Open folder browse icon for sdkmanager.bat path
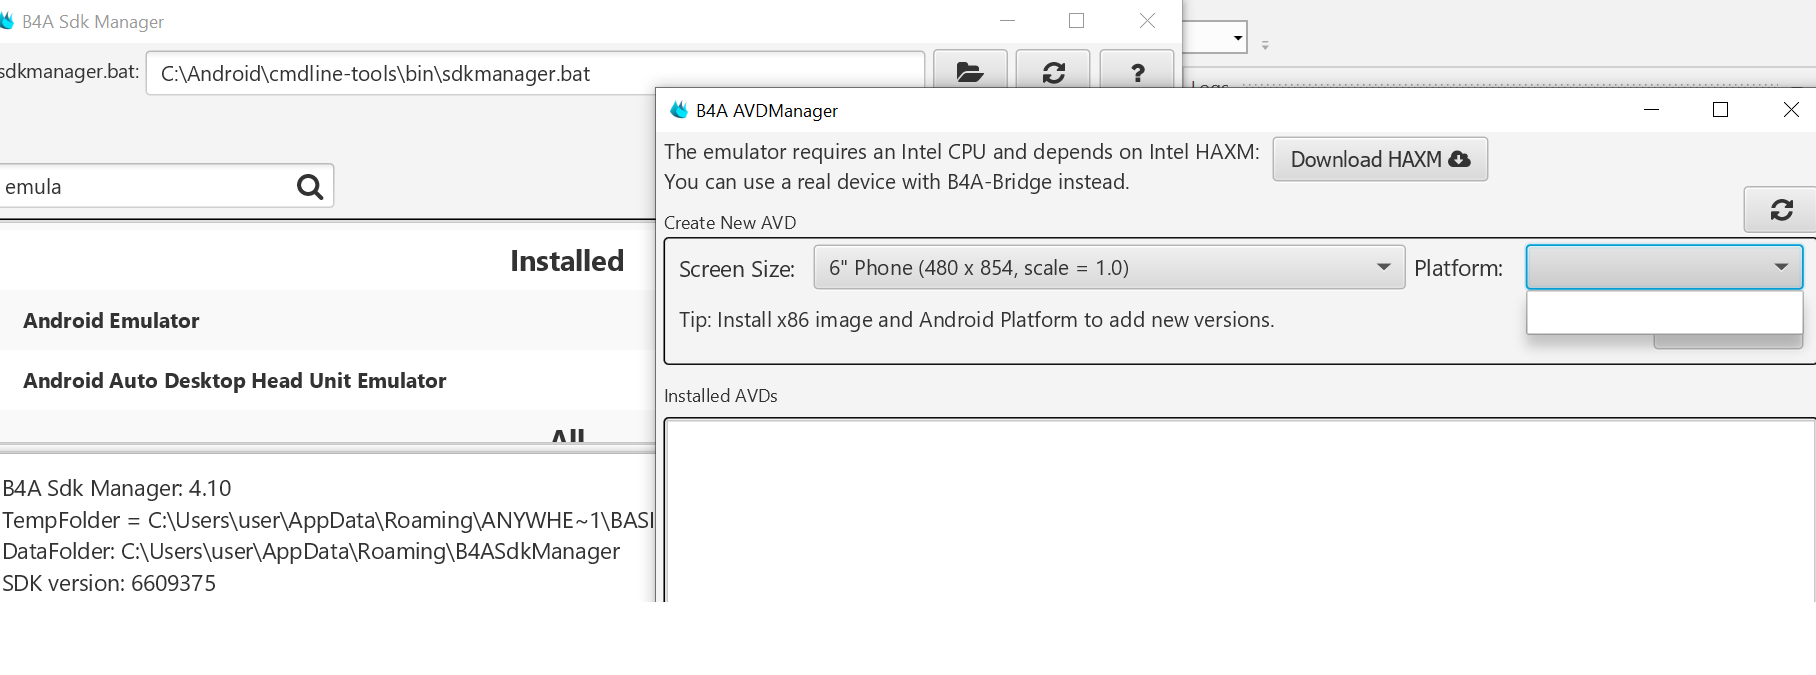Image resolution: width=1816 pixels, height=675 pixels. tap(969, 71)
